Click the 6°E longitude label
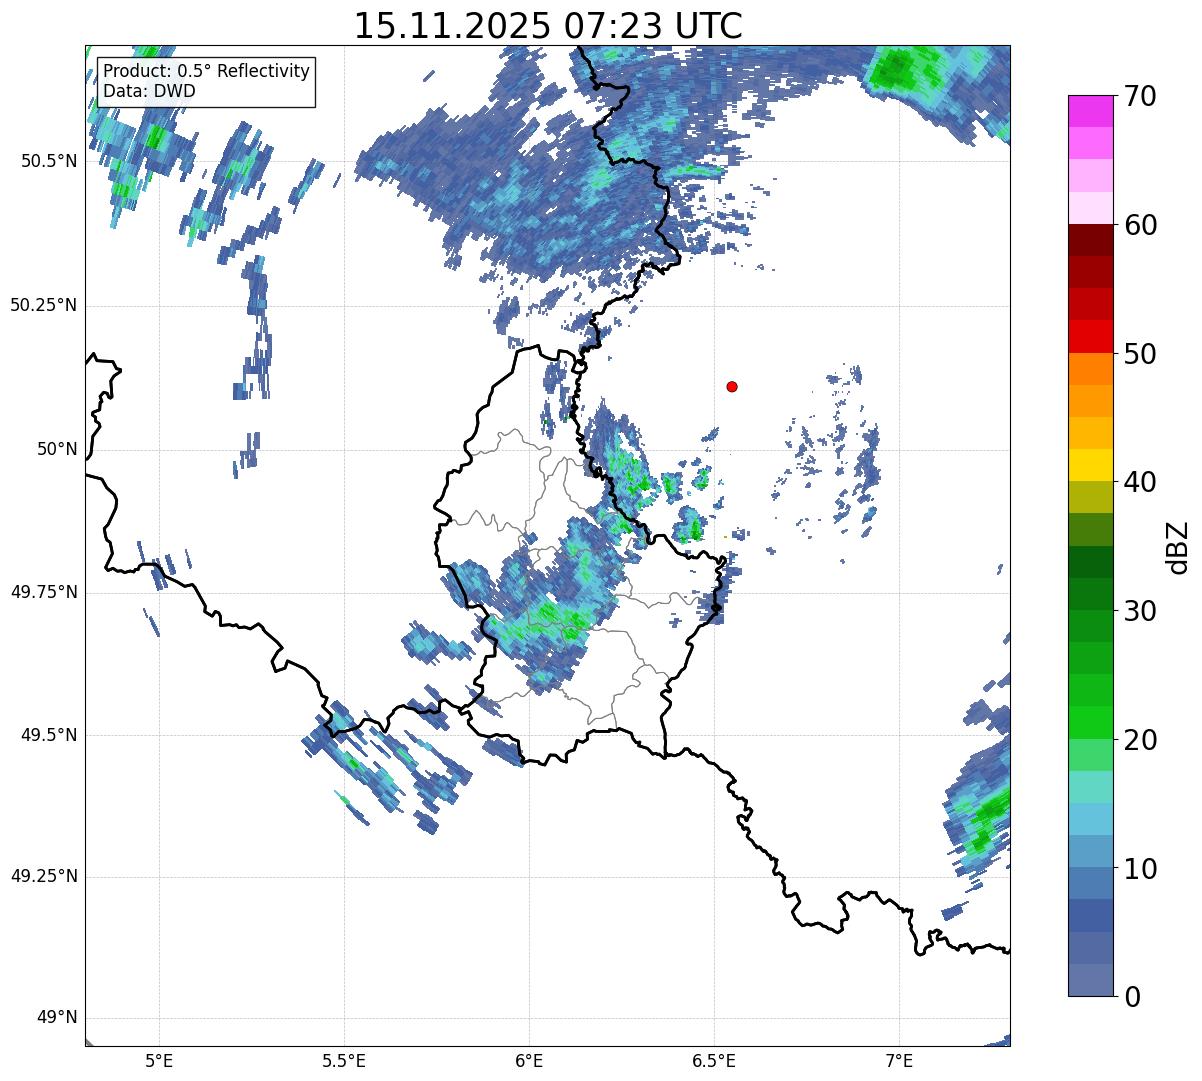 pos(529,1060)
